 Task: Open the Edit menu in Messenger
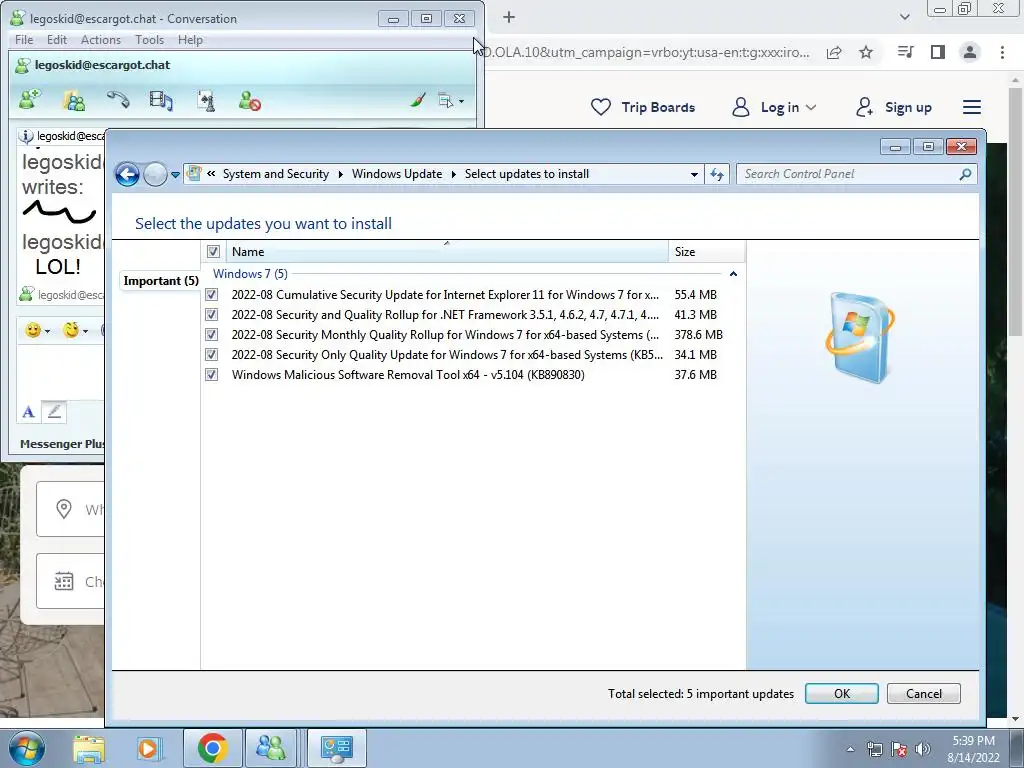coord(57,40)
